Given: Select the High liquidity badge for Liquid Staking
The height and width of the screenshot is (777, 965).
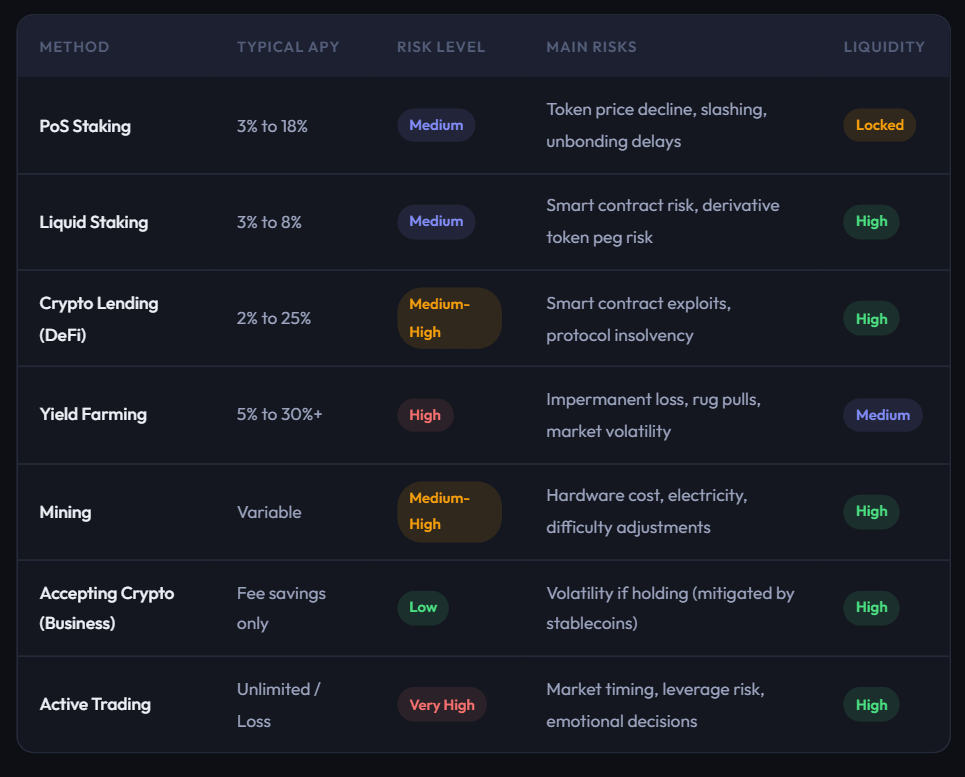Looking at the screenshot, I should [x=871, y=221].
